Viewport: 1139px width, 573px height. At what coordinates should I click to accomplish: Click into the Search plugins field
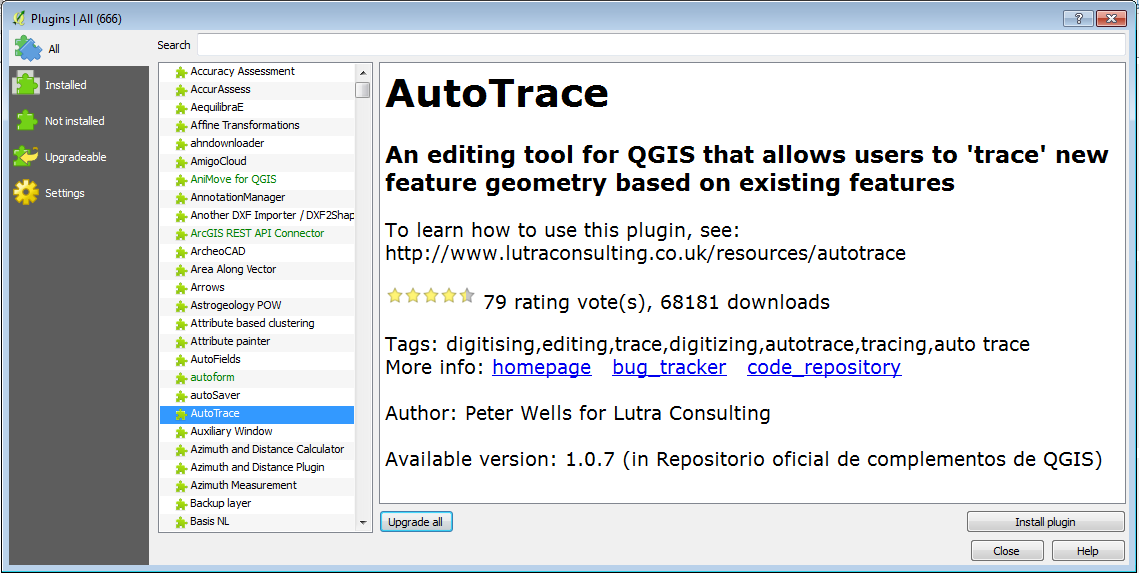(661, 44)
